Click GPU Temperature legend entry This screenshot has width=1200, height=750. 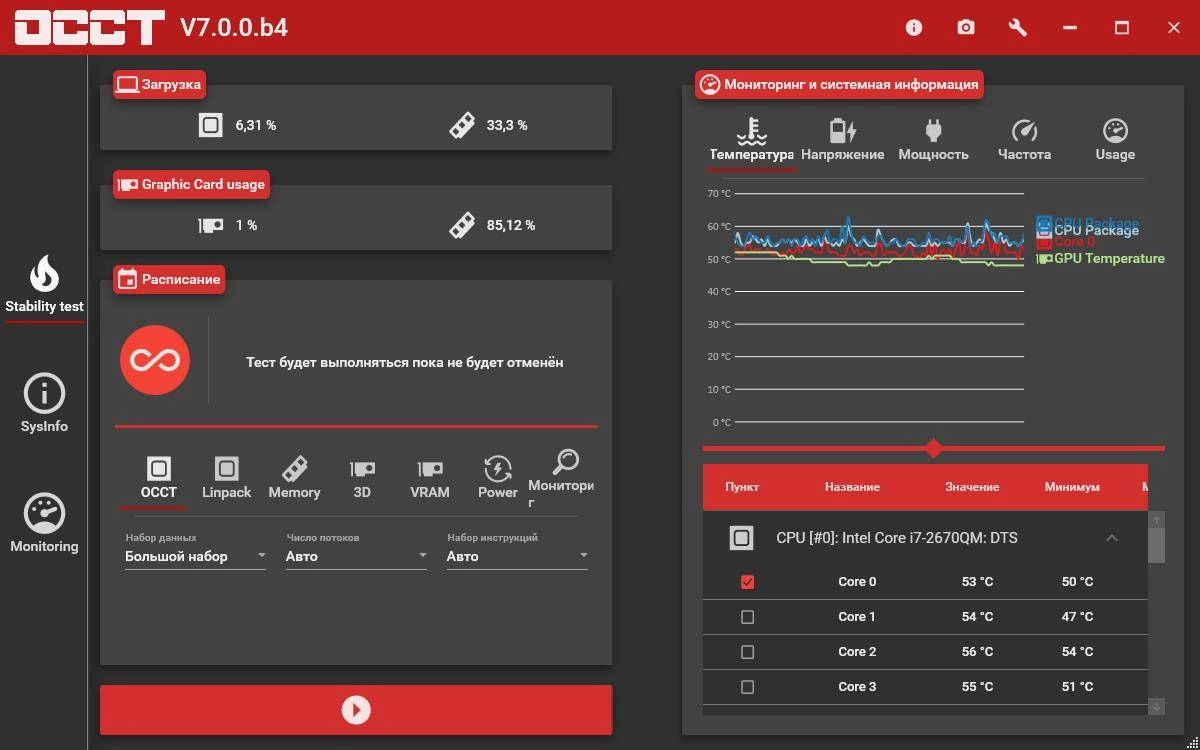pos(1100,258)
